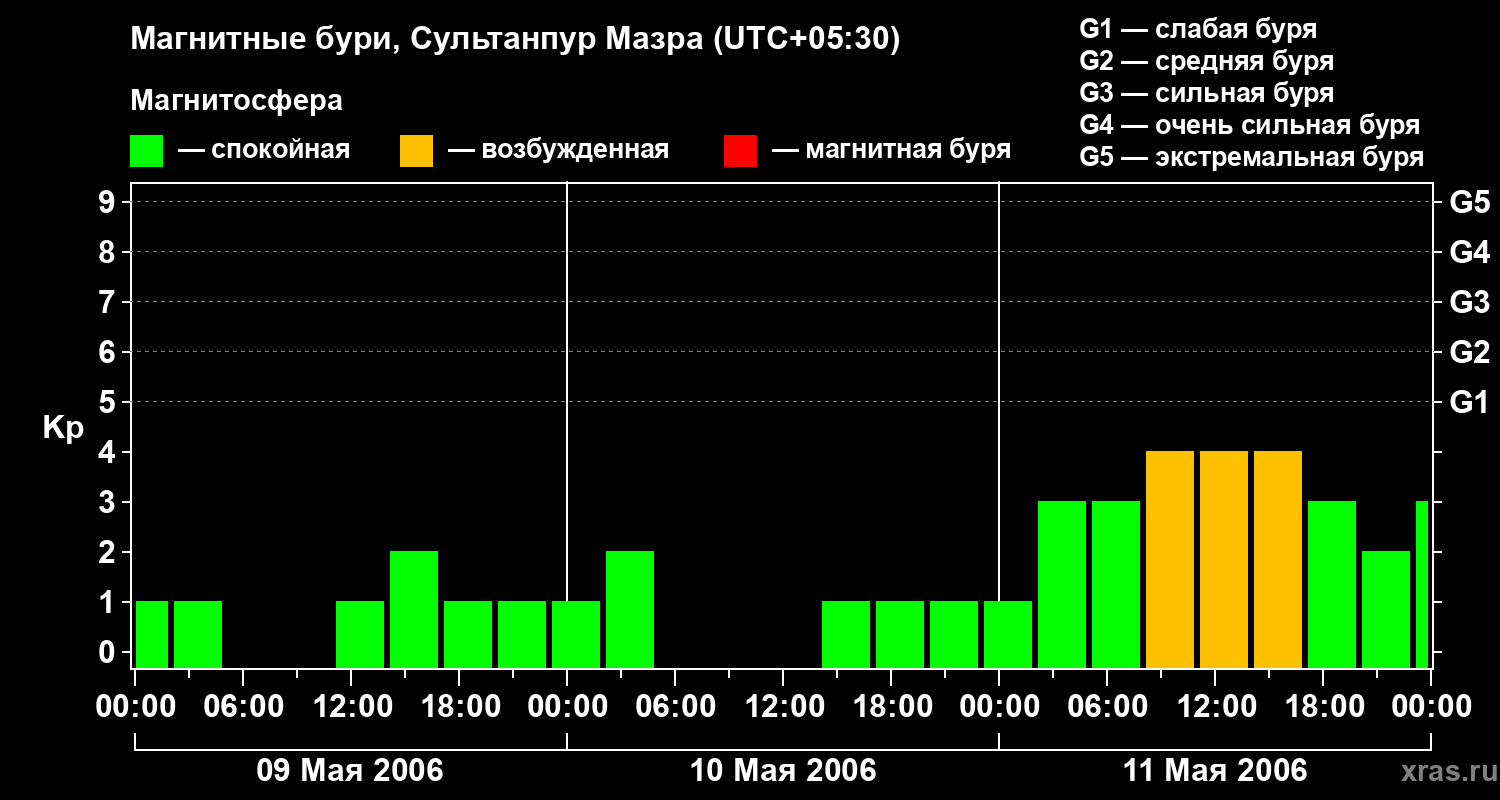Image resolution: width=1500 pixels, height=800 pixels.
Task: Select the "11 Мая 2006" date label
Action: (x=1215, y=771)
